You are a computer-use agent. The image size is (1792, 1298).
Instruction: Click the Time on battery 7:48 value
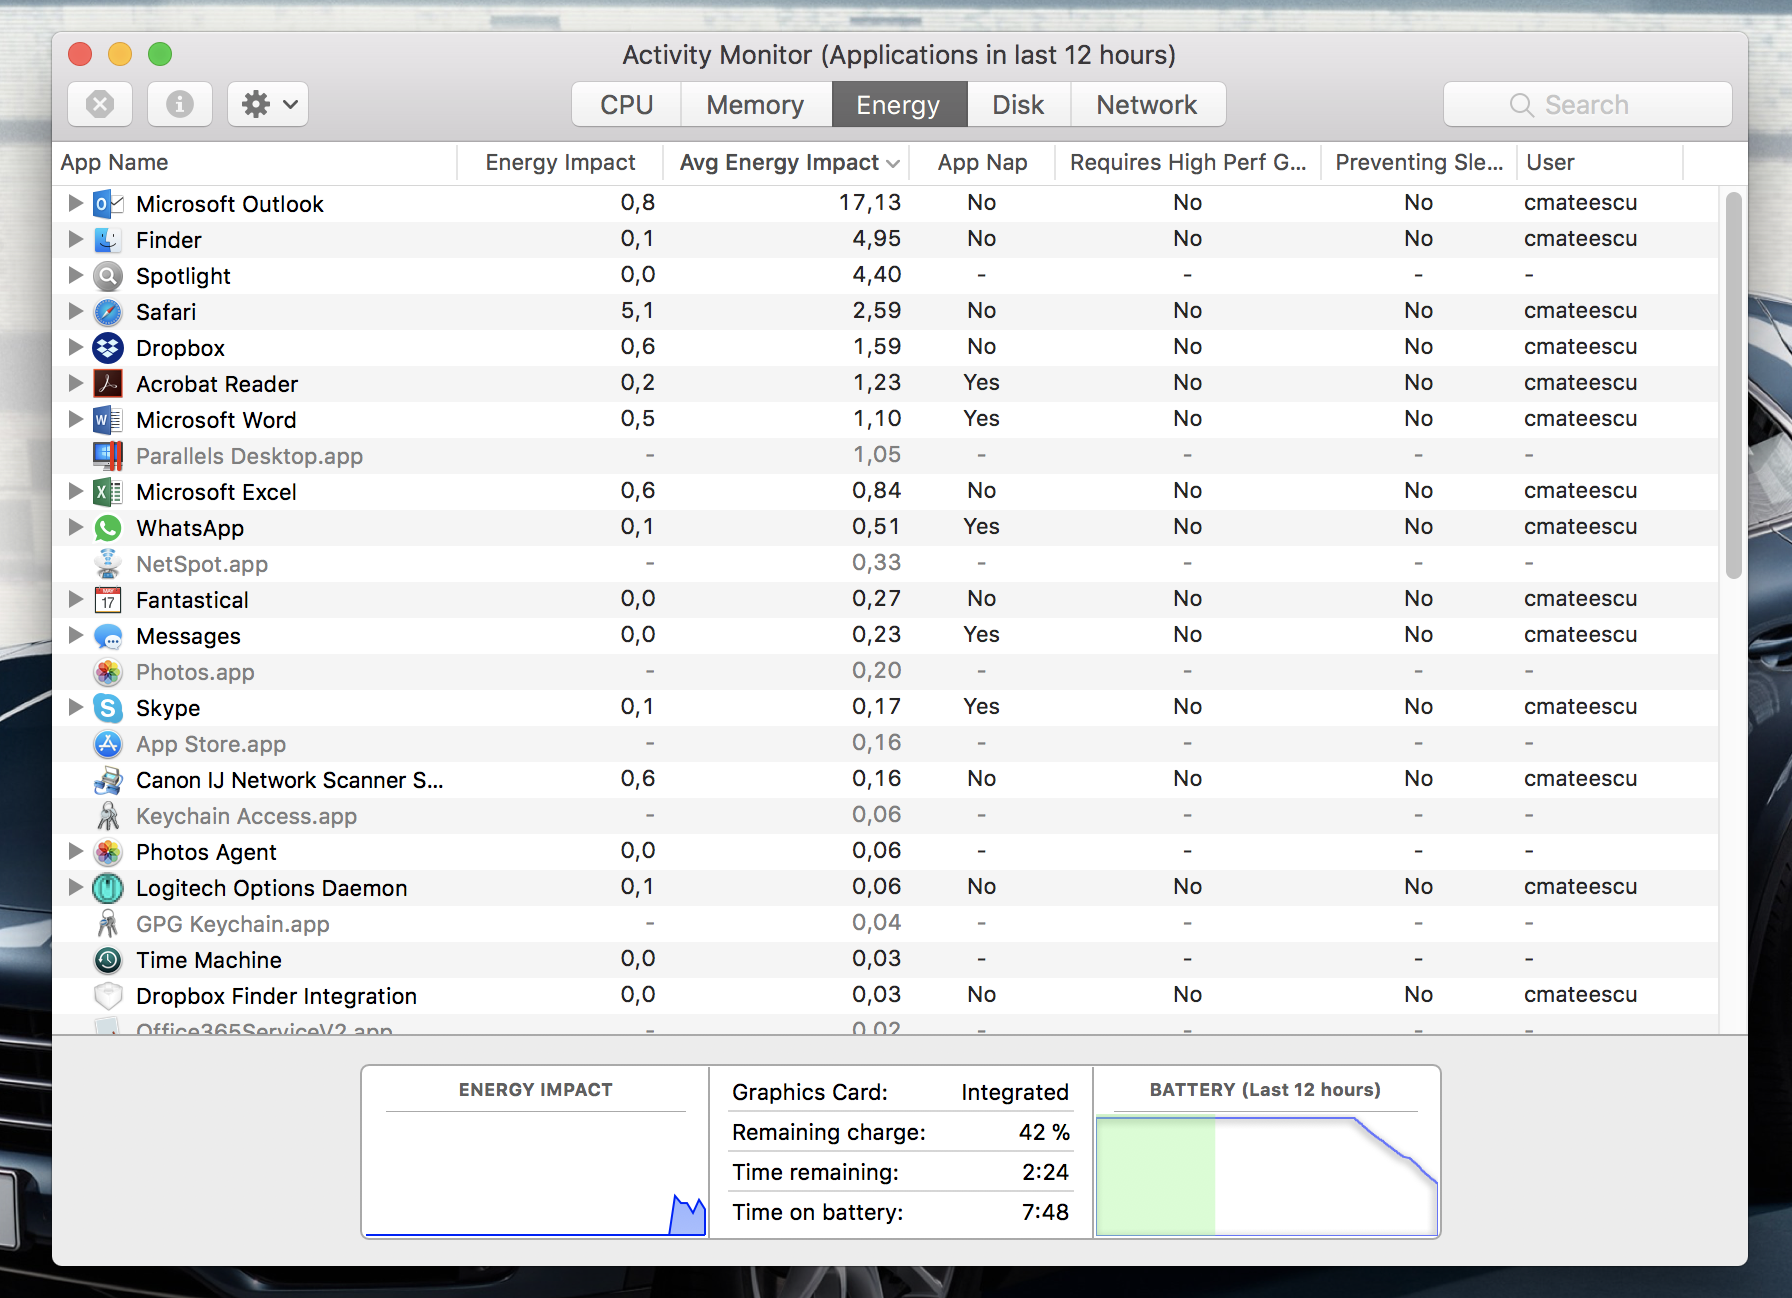tap(1045, 1212)
